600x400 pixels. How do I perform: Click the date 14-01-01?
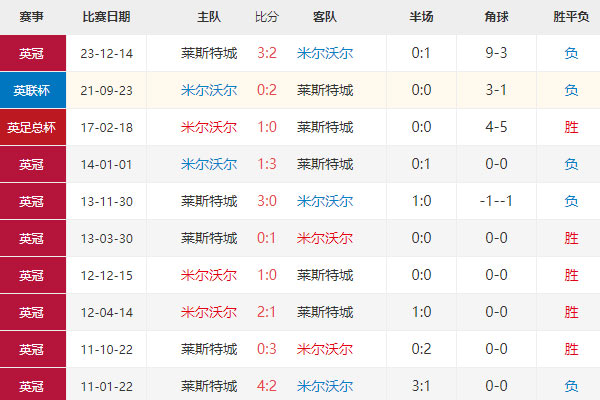106,164
